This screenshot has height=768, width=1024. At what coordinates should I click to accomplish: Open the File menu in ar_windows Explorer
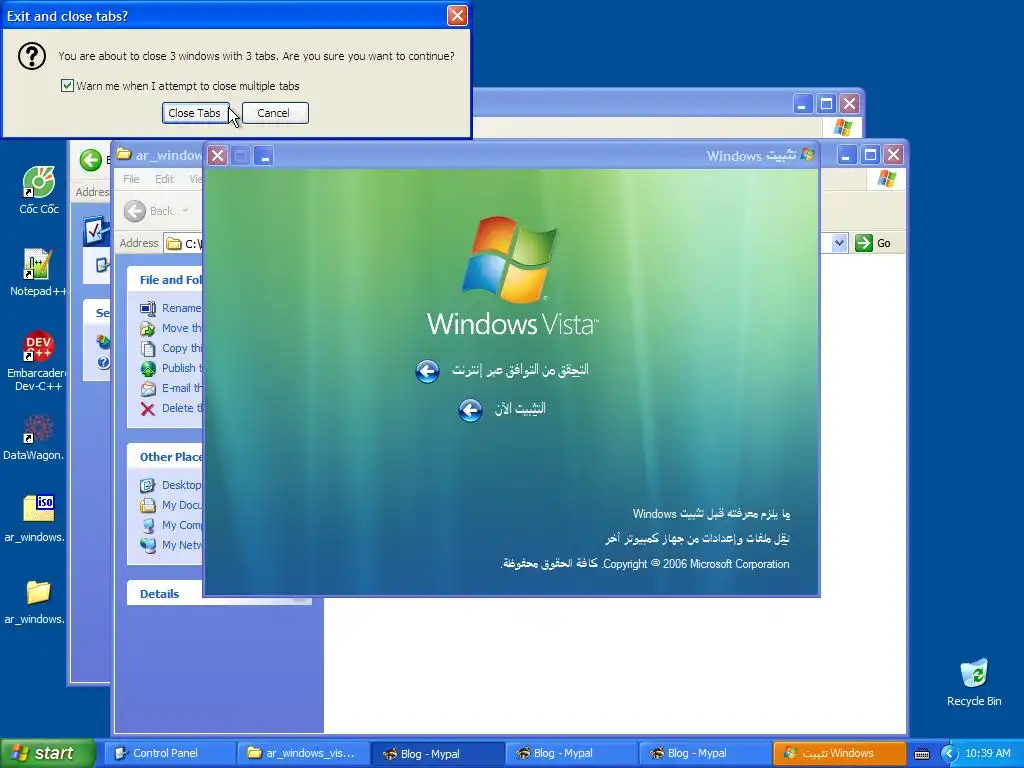[131, 179]
